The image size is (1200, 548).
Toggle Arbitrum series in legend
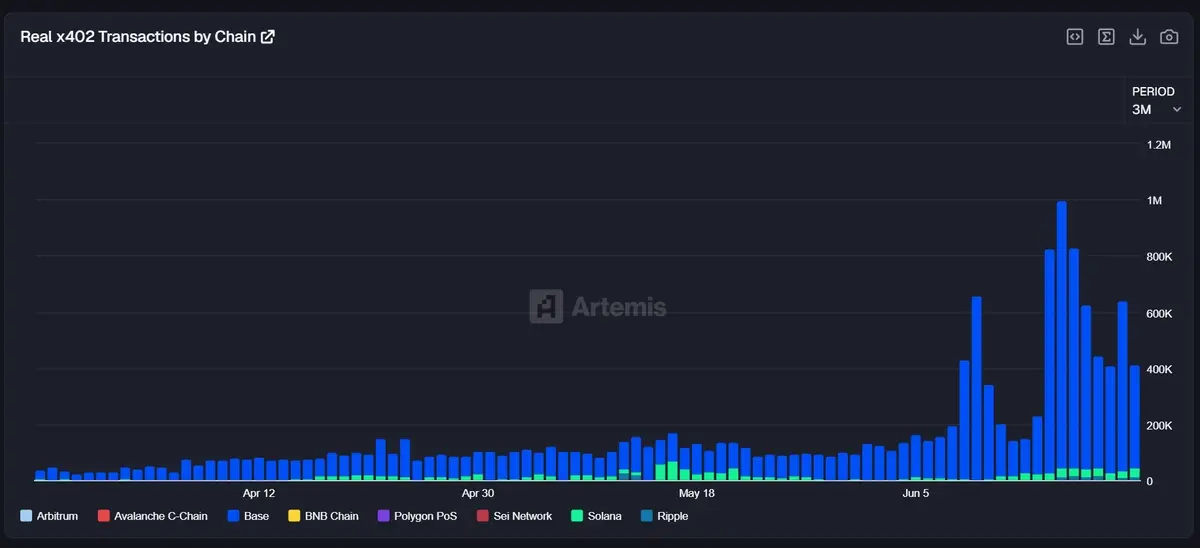coord(49,516)
